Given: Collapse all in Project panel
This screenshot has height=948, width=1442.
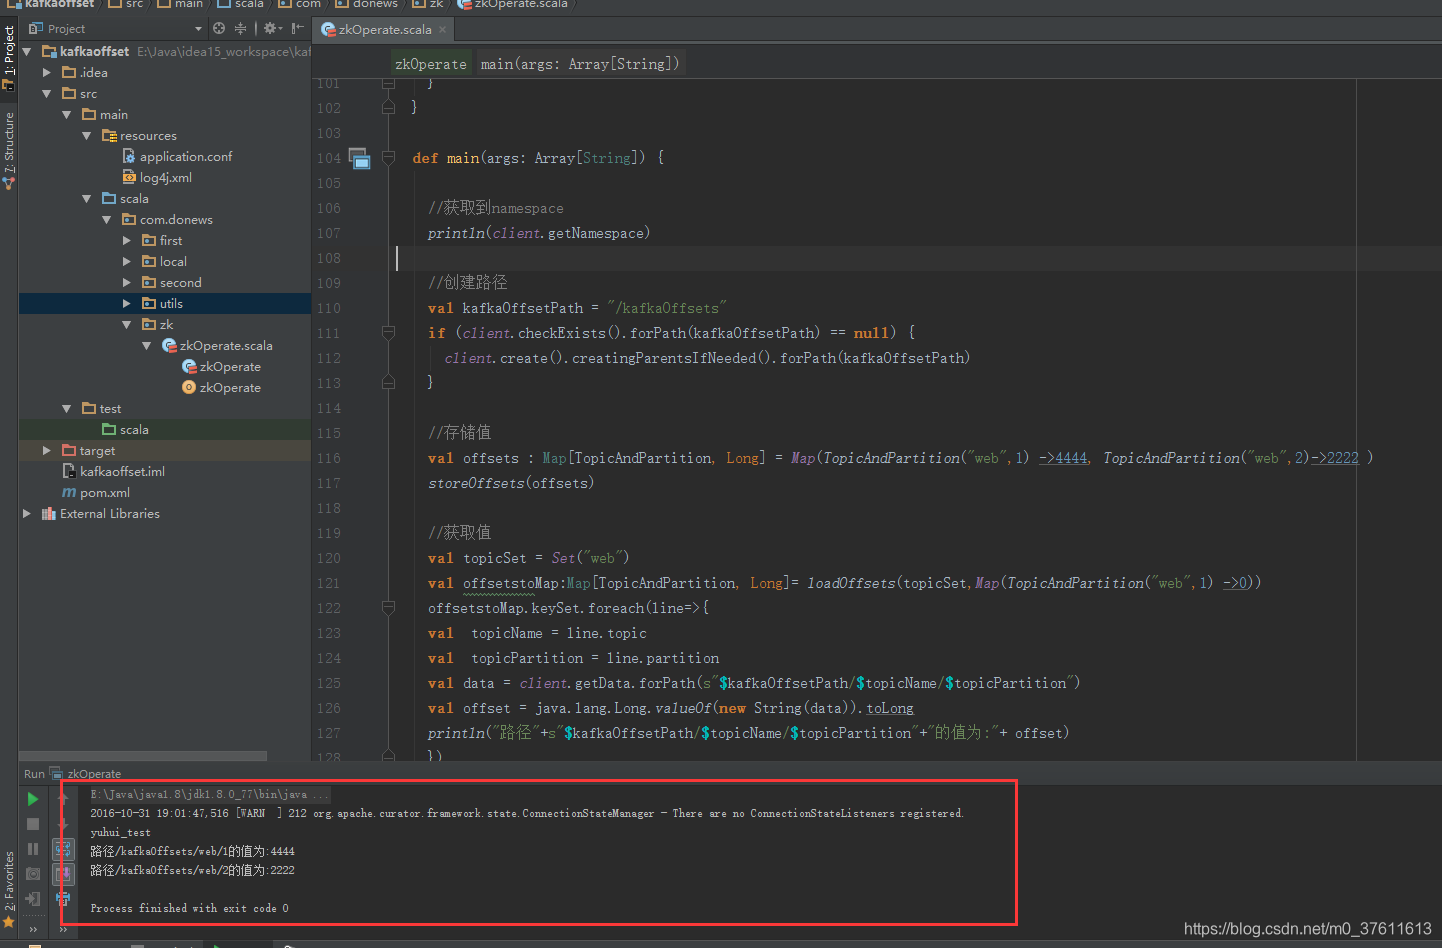Looking at the screenshot, I should tap(240, 29).
